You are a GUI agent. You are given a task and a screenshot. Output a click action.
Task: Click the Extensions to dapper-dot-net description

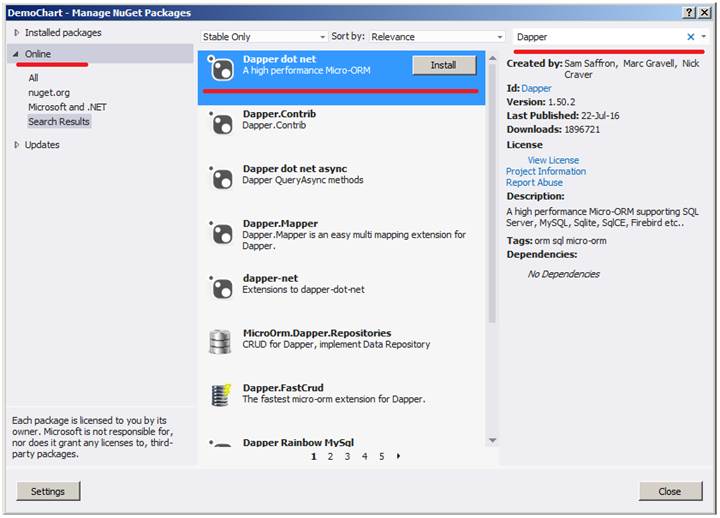tap(303, 290)
